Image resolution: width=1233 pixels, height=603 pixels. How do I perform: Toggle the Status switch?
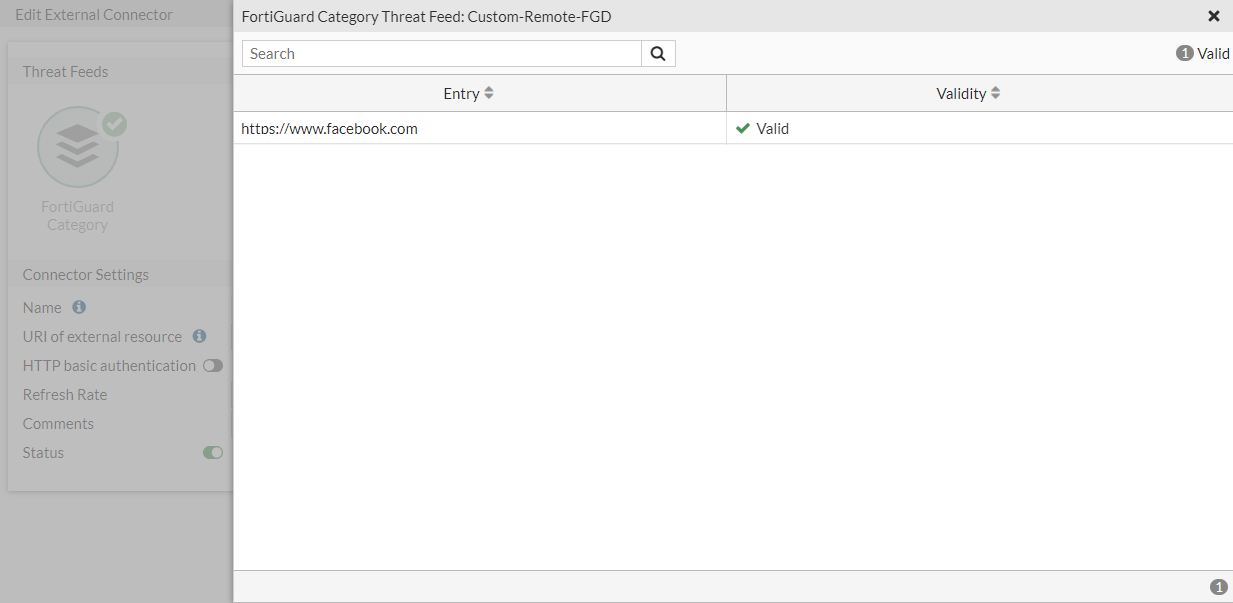tap(212, 453)
